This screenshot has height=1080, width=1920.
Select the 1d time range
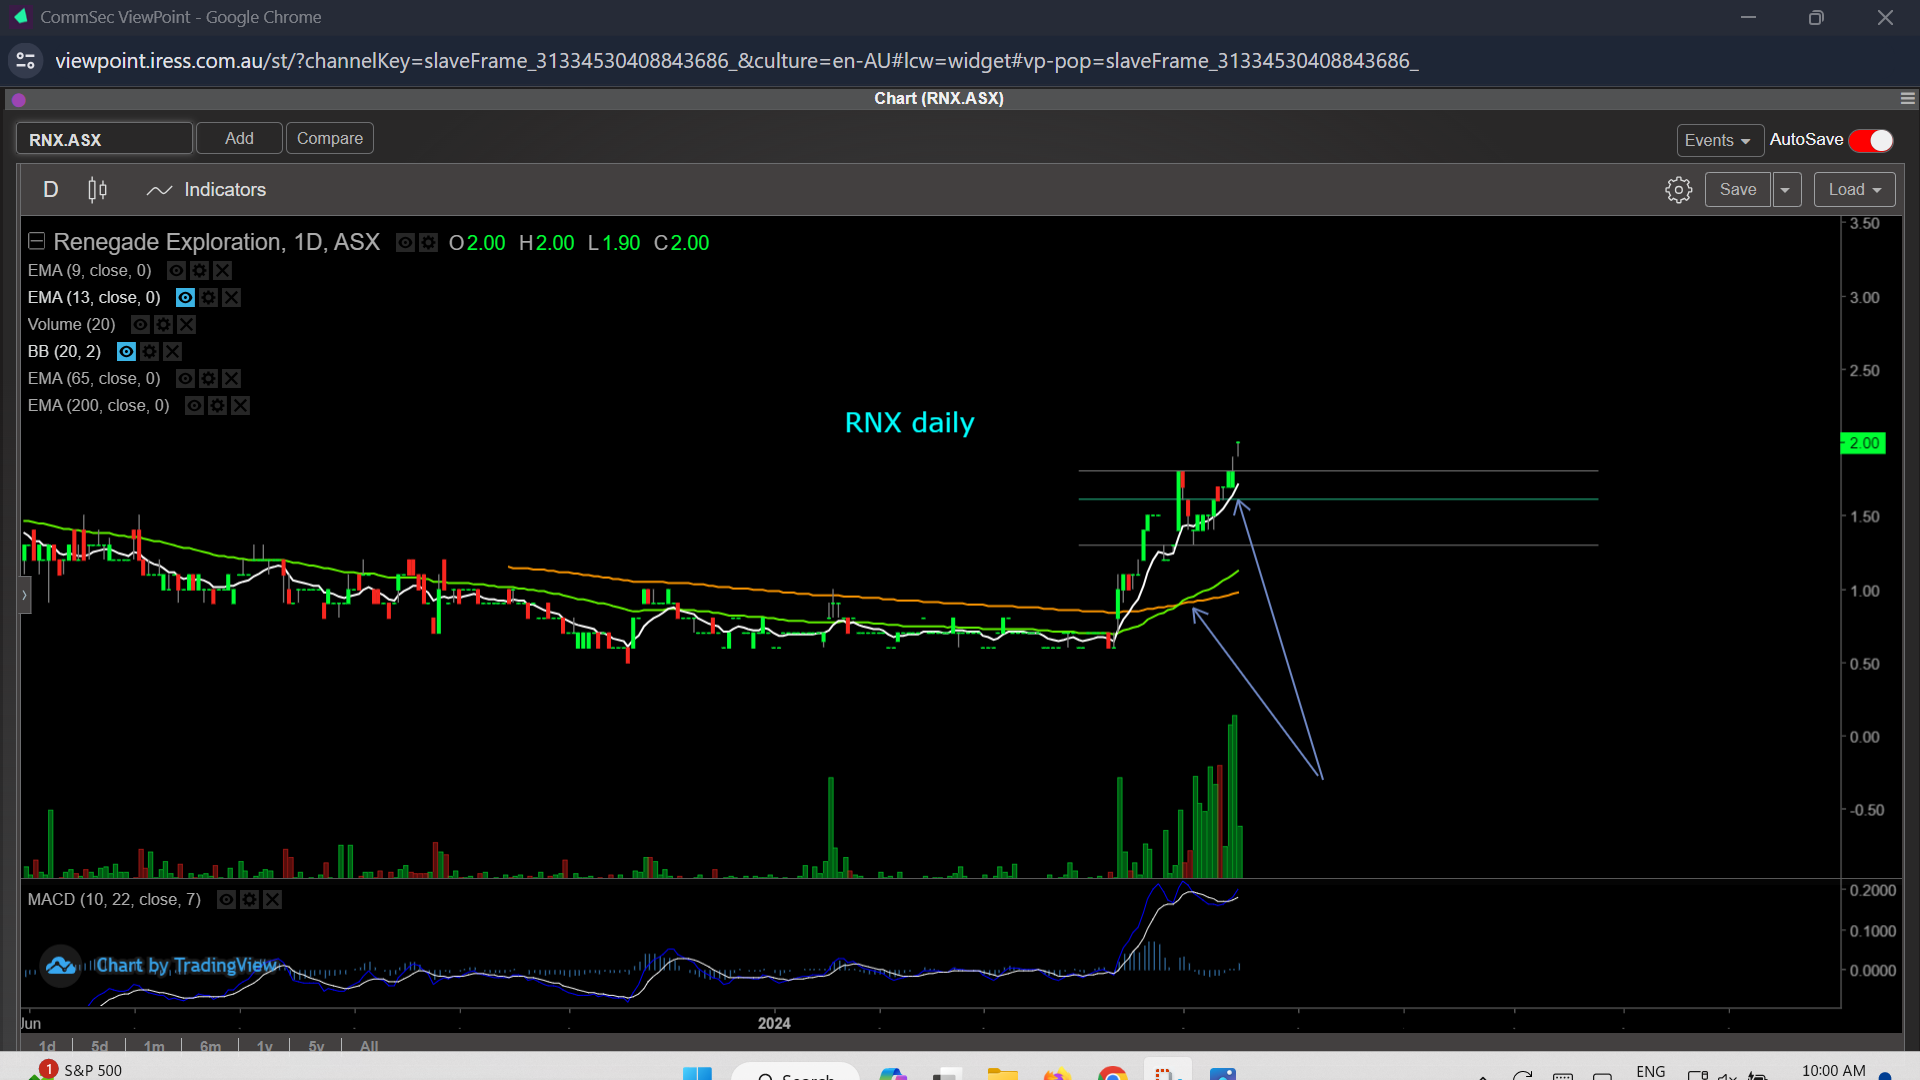pyautogui.click(x=47, y=1046)
